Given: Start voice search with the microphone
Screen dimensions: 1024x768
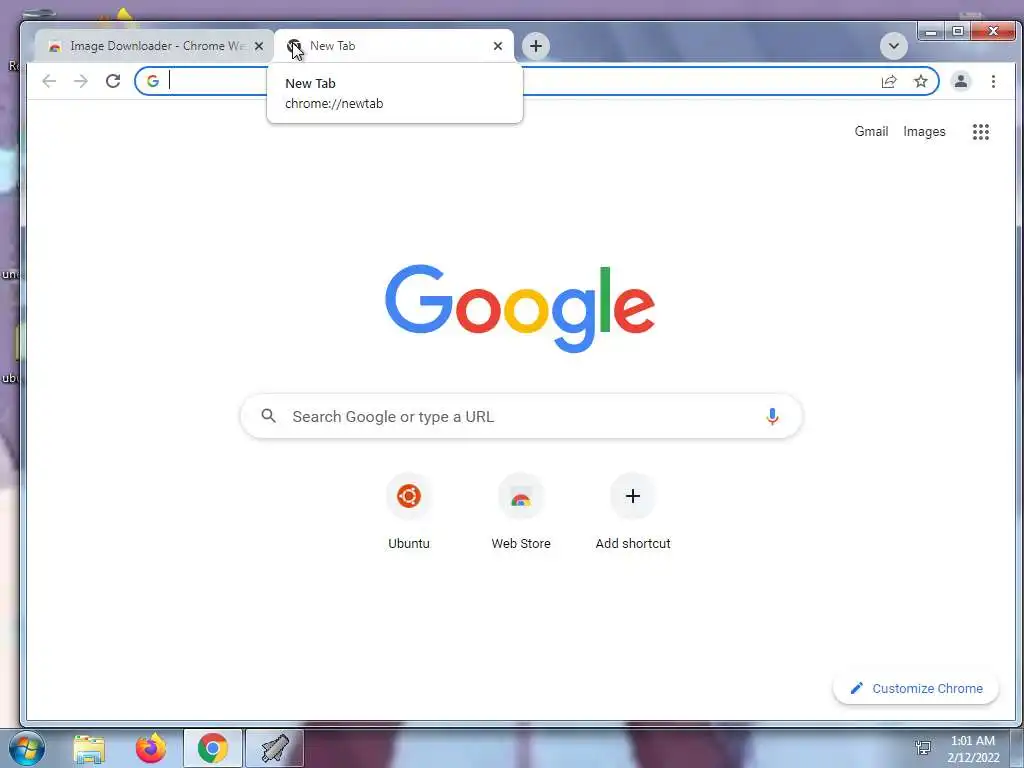Looking at the screenshot, I should coord(772,417).
